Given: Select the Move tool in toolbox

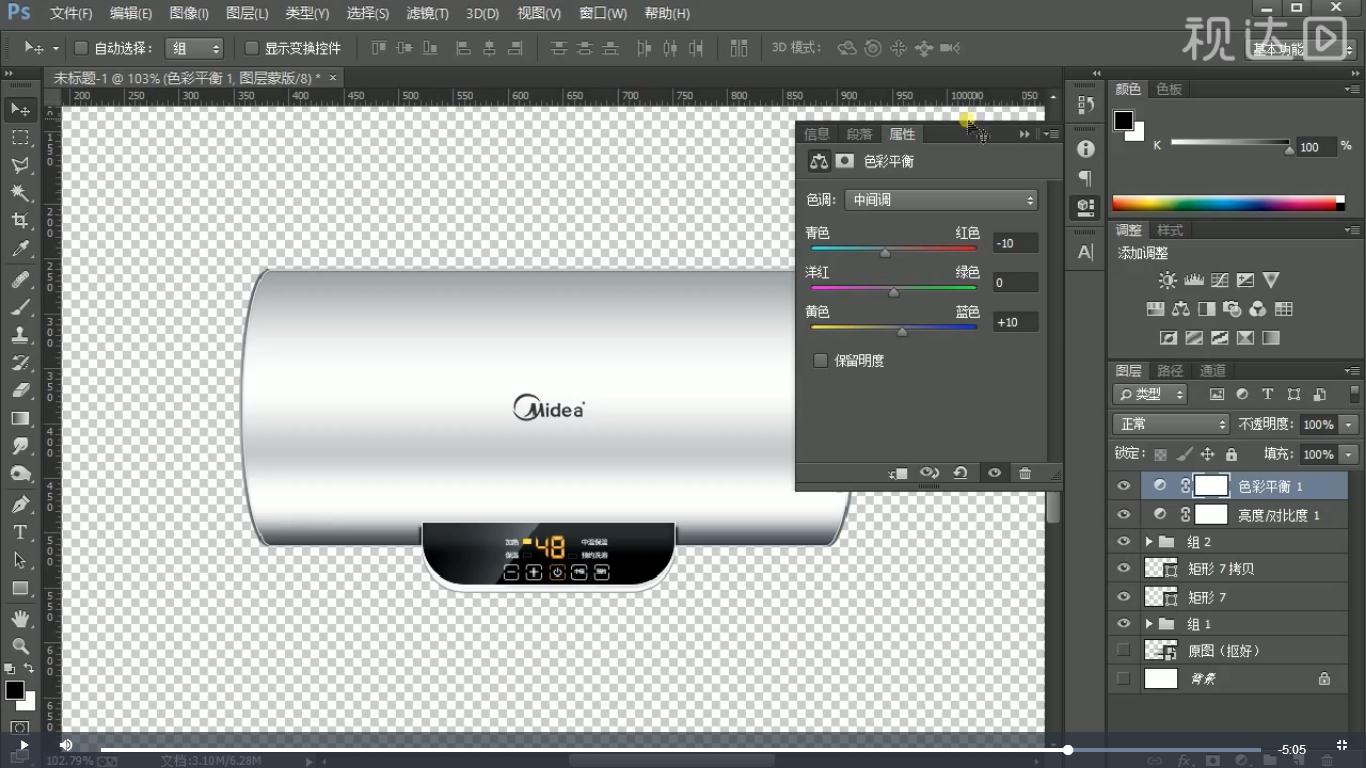Looking at the screenshot, I should click(x=20, y=108).
